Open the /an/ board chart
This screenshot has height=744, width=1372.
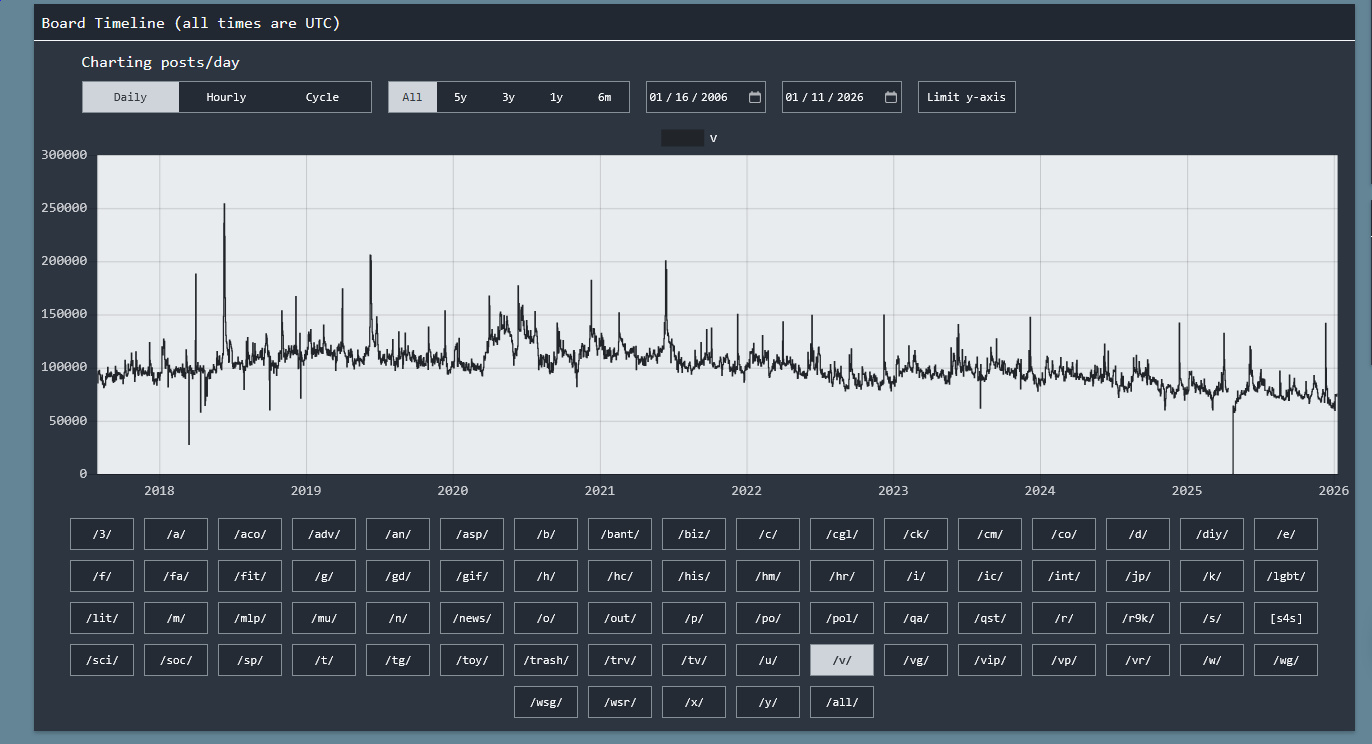click(398, 534)
